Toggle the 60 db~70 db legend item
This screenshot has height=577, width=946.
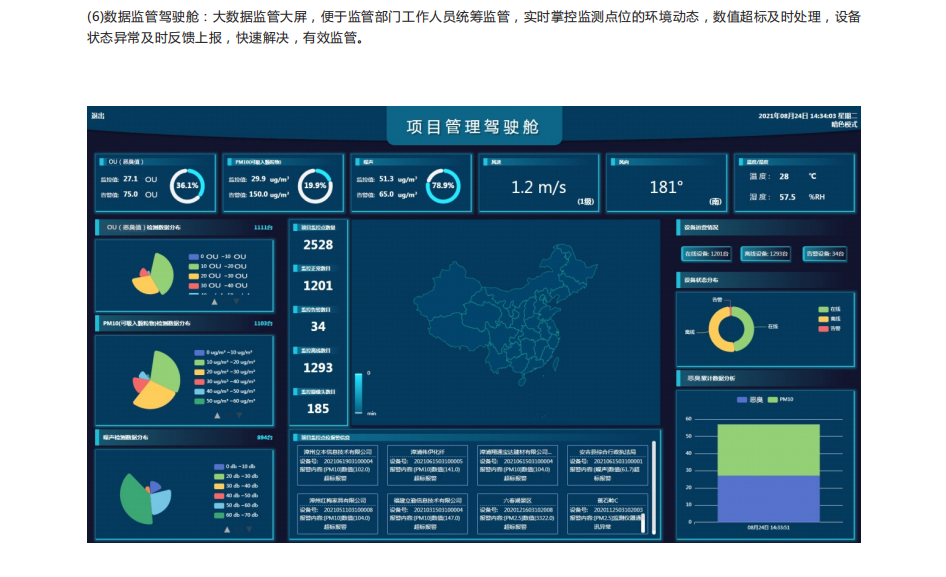(236, 515)
